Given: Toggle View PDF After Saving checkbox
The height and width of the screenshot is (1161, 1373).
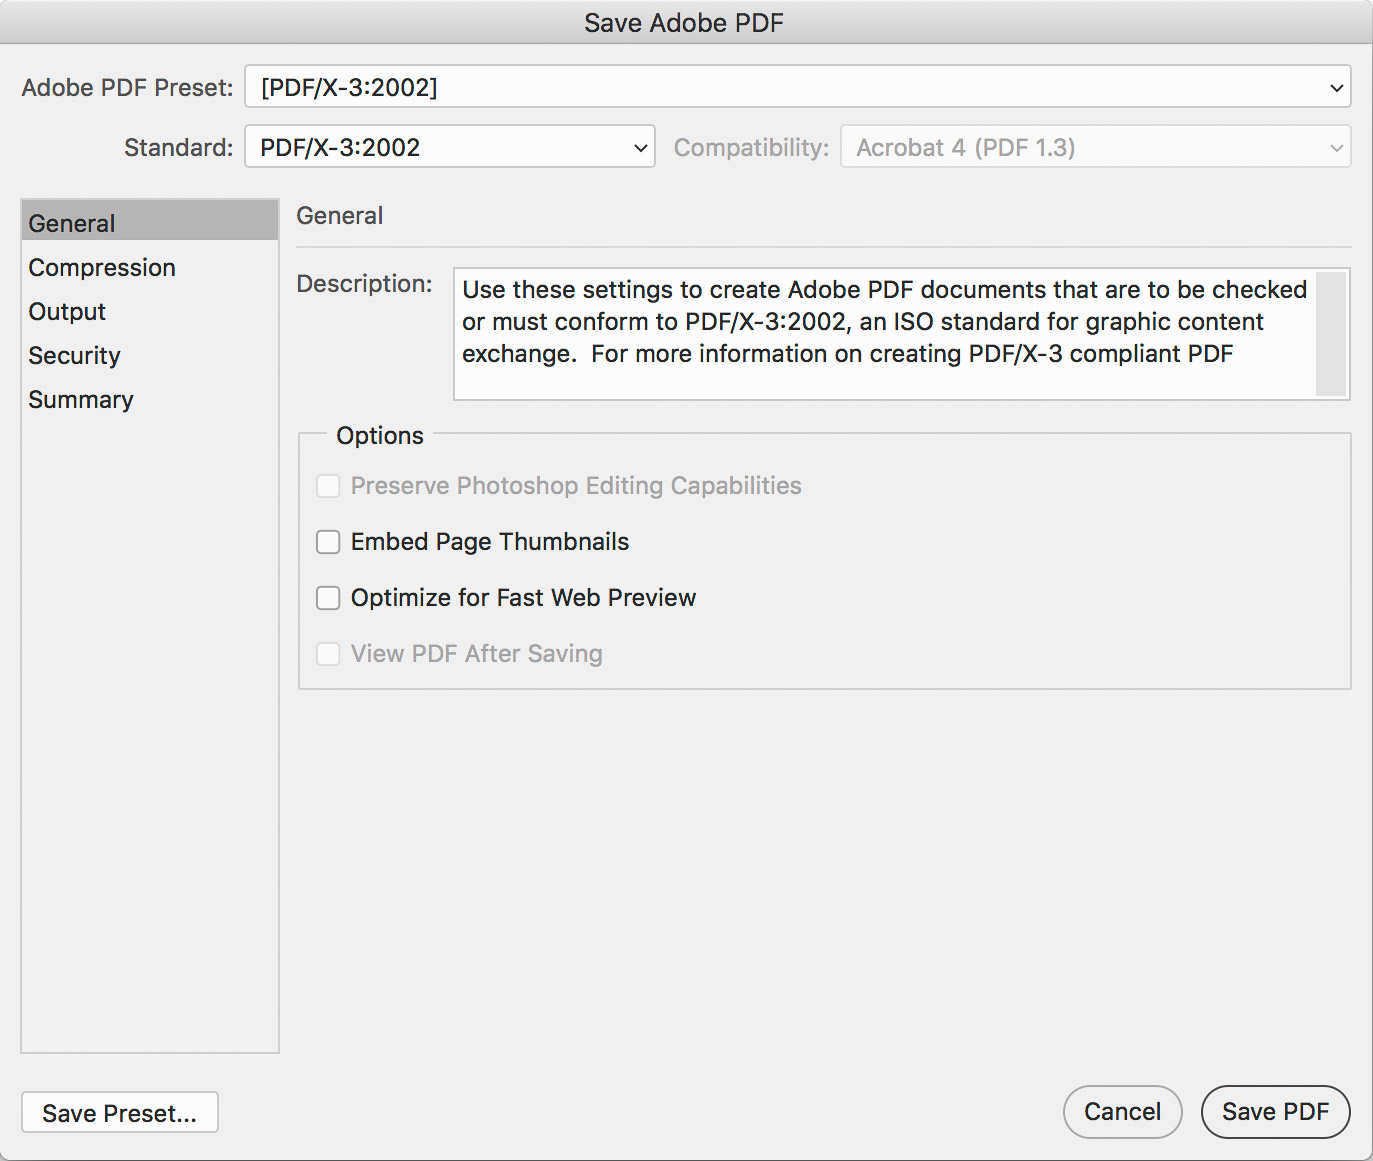Looking at the screenshot, I should [x=328, y=654].
